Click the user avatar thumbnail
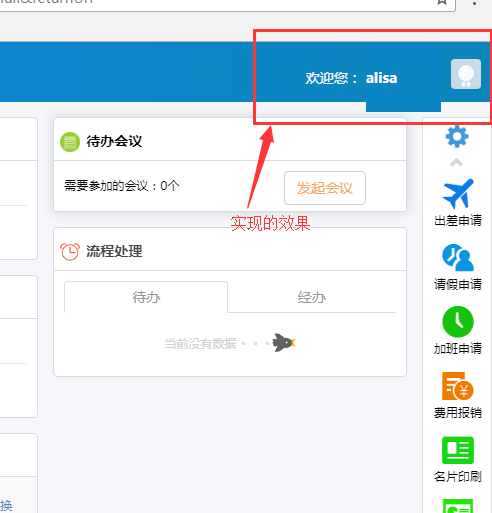This screenshot has height=513, width=492. click(x=466, y=74)
